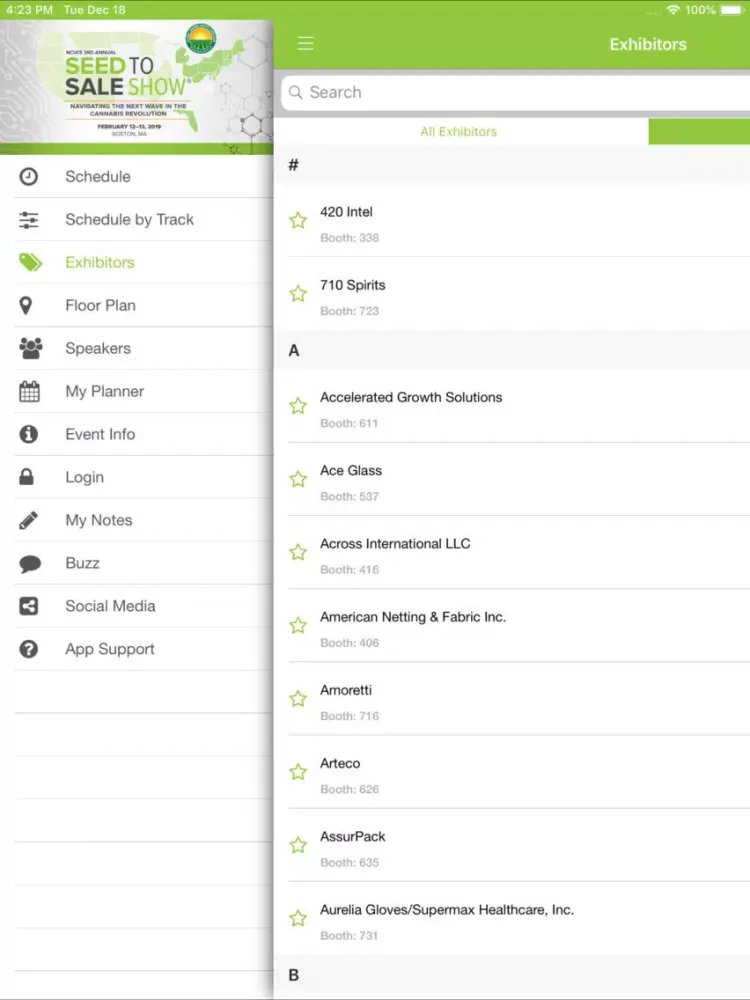Screen dimensions: 750x1000
Task: Click the App Support question icon
Action: tap(29, 649)
